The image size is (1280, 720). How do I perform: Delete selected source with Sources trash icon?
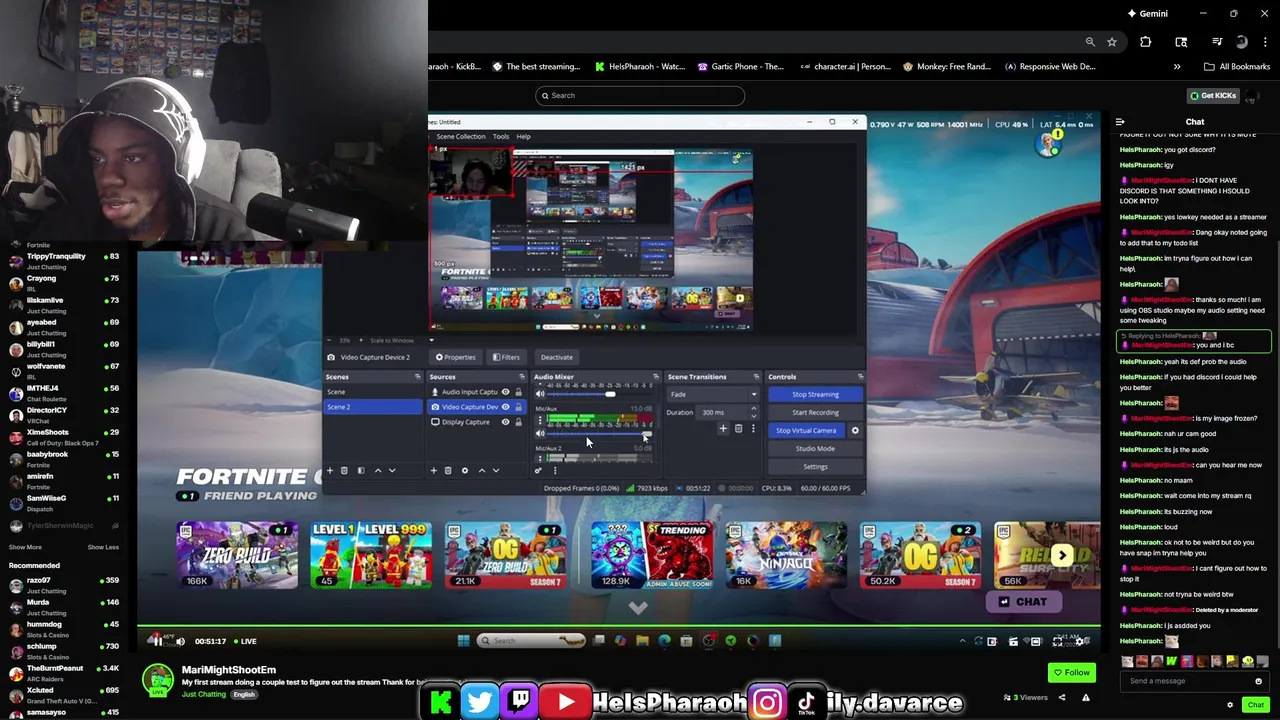tap(448, 470)
